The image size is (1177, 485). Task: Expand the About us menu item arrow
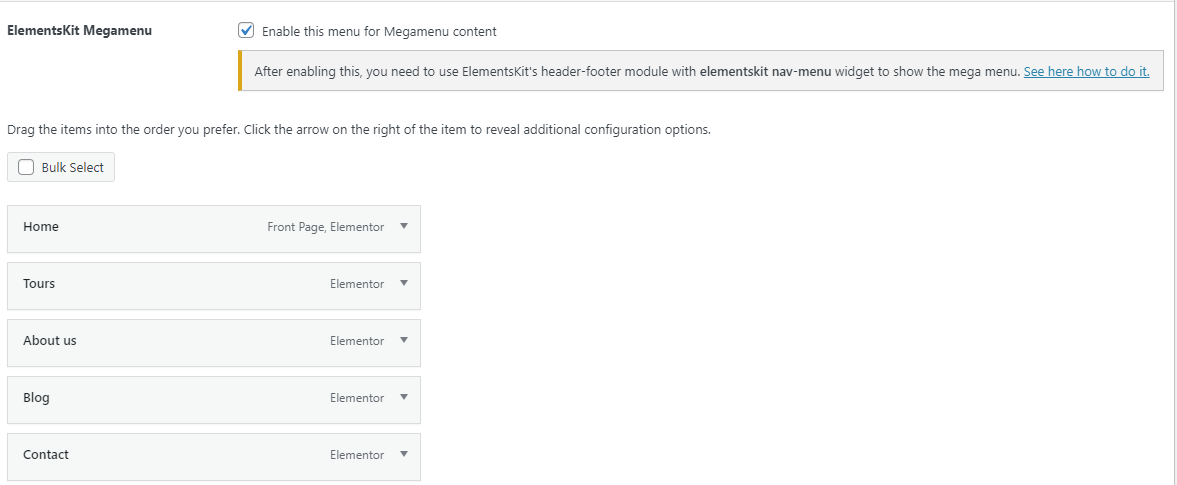coord(404,340)
